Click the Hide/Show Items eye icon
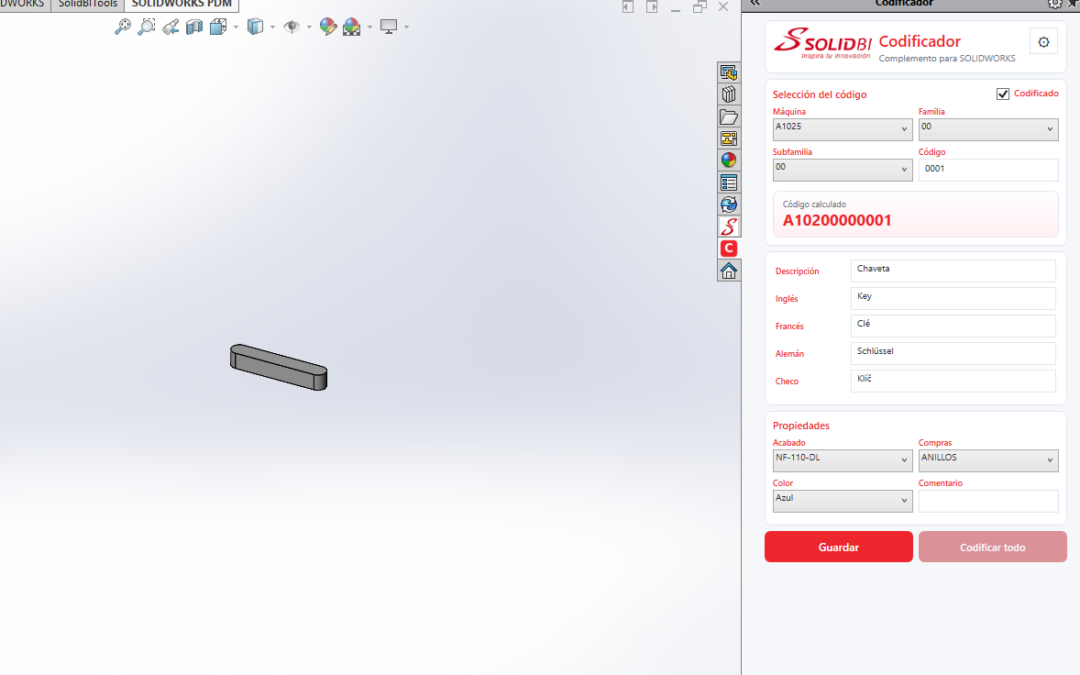The height and width of the screenshot is (675, 1080). [291, 27]
